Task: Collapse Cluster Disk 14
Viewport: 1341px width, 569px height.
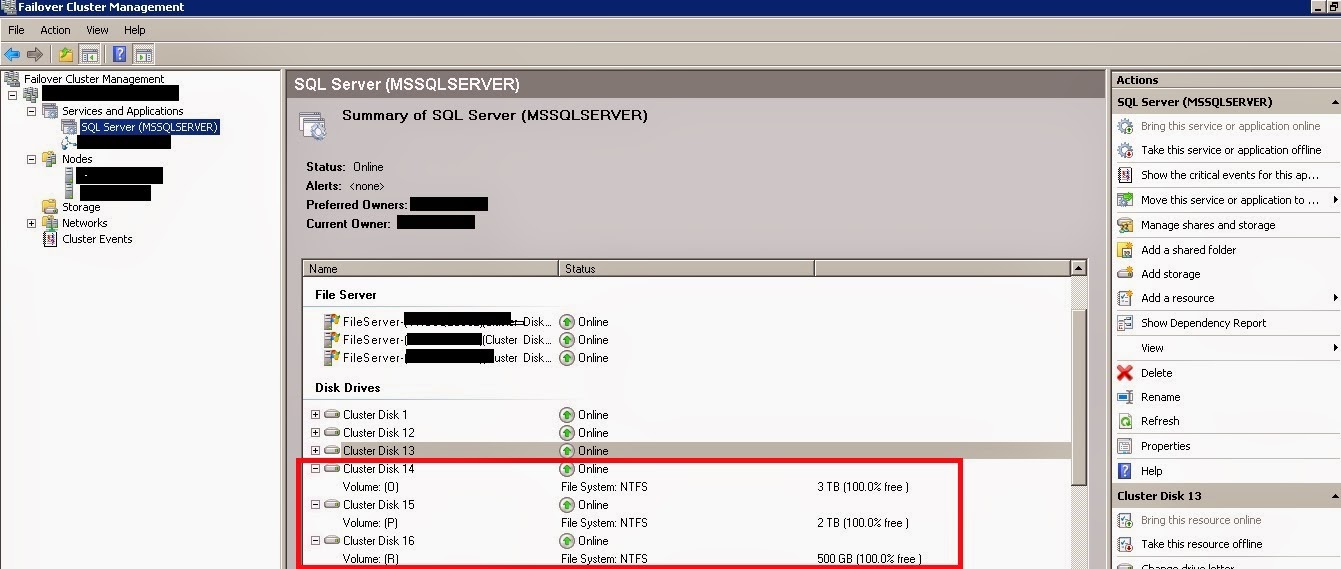Action: point(315,469)
